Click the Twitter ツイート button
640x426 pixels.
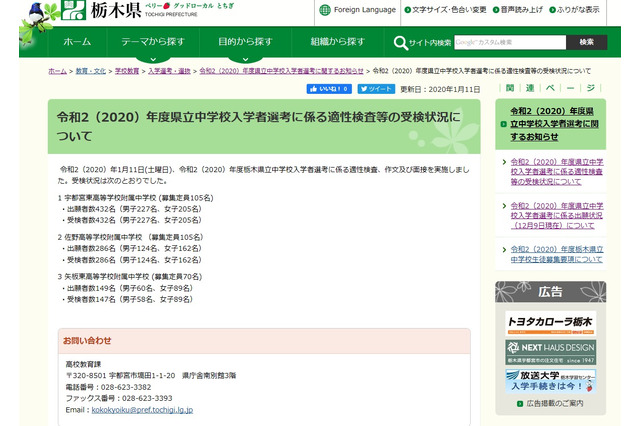[x=376, y=89]
